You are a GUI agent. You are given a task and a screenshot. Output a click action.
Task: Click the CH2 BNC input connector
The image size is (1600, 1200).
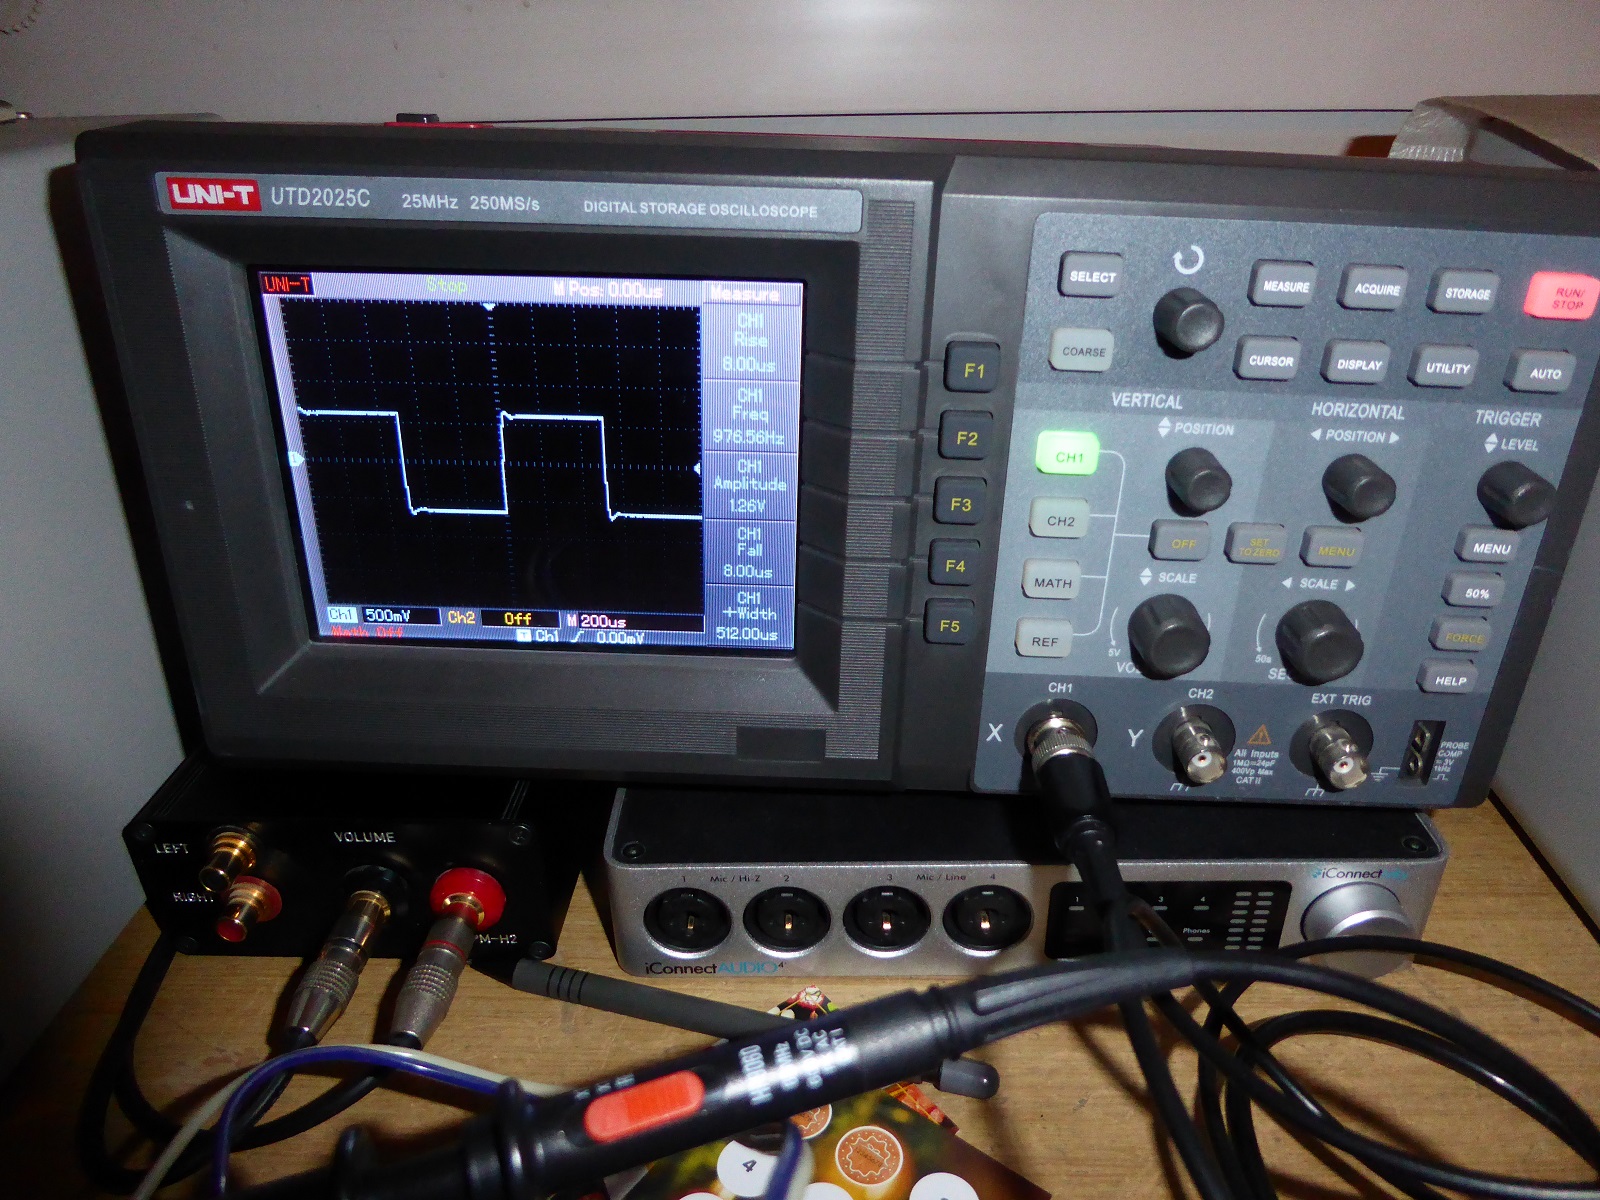[x=1197, y=745]
